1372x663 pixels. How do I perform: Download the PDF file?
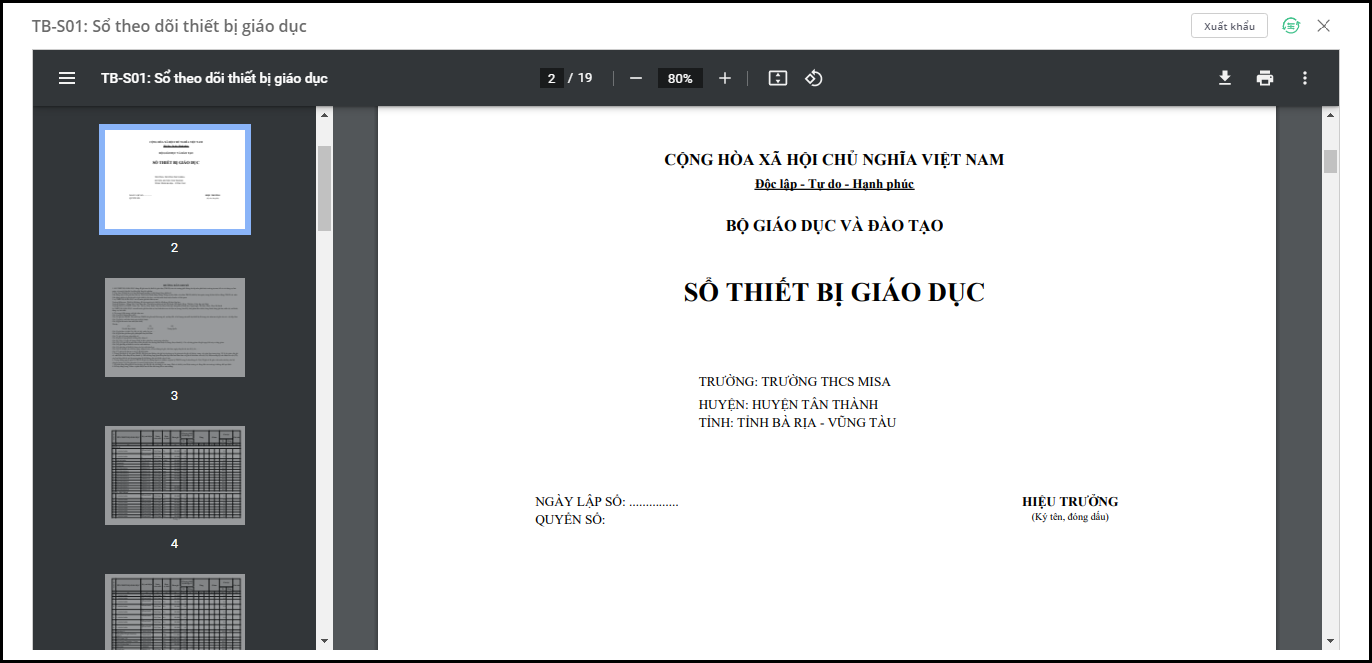tap(1225, 78)
